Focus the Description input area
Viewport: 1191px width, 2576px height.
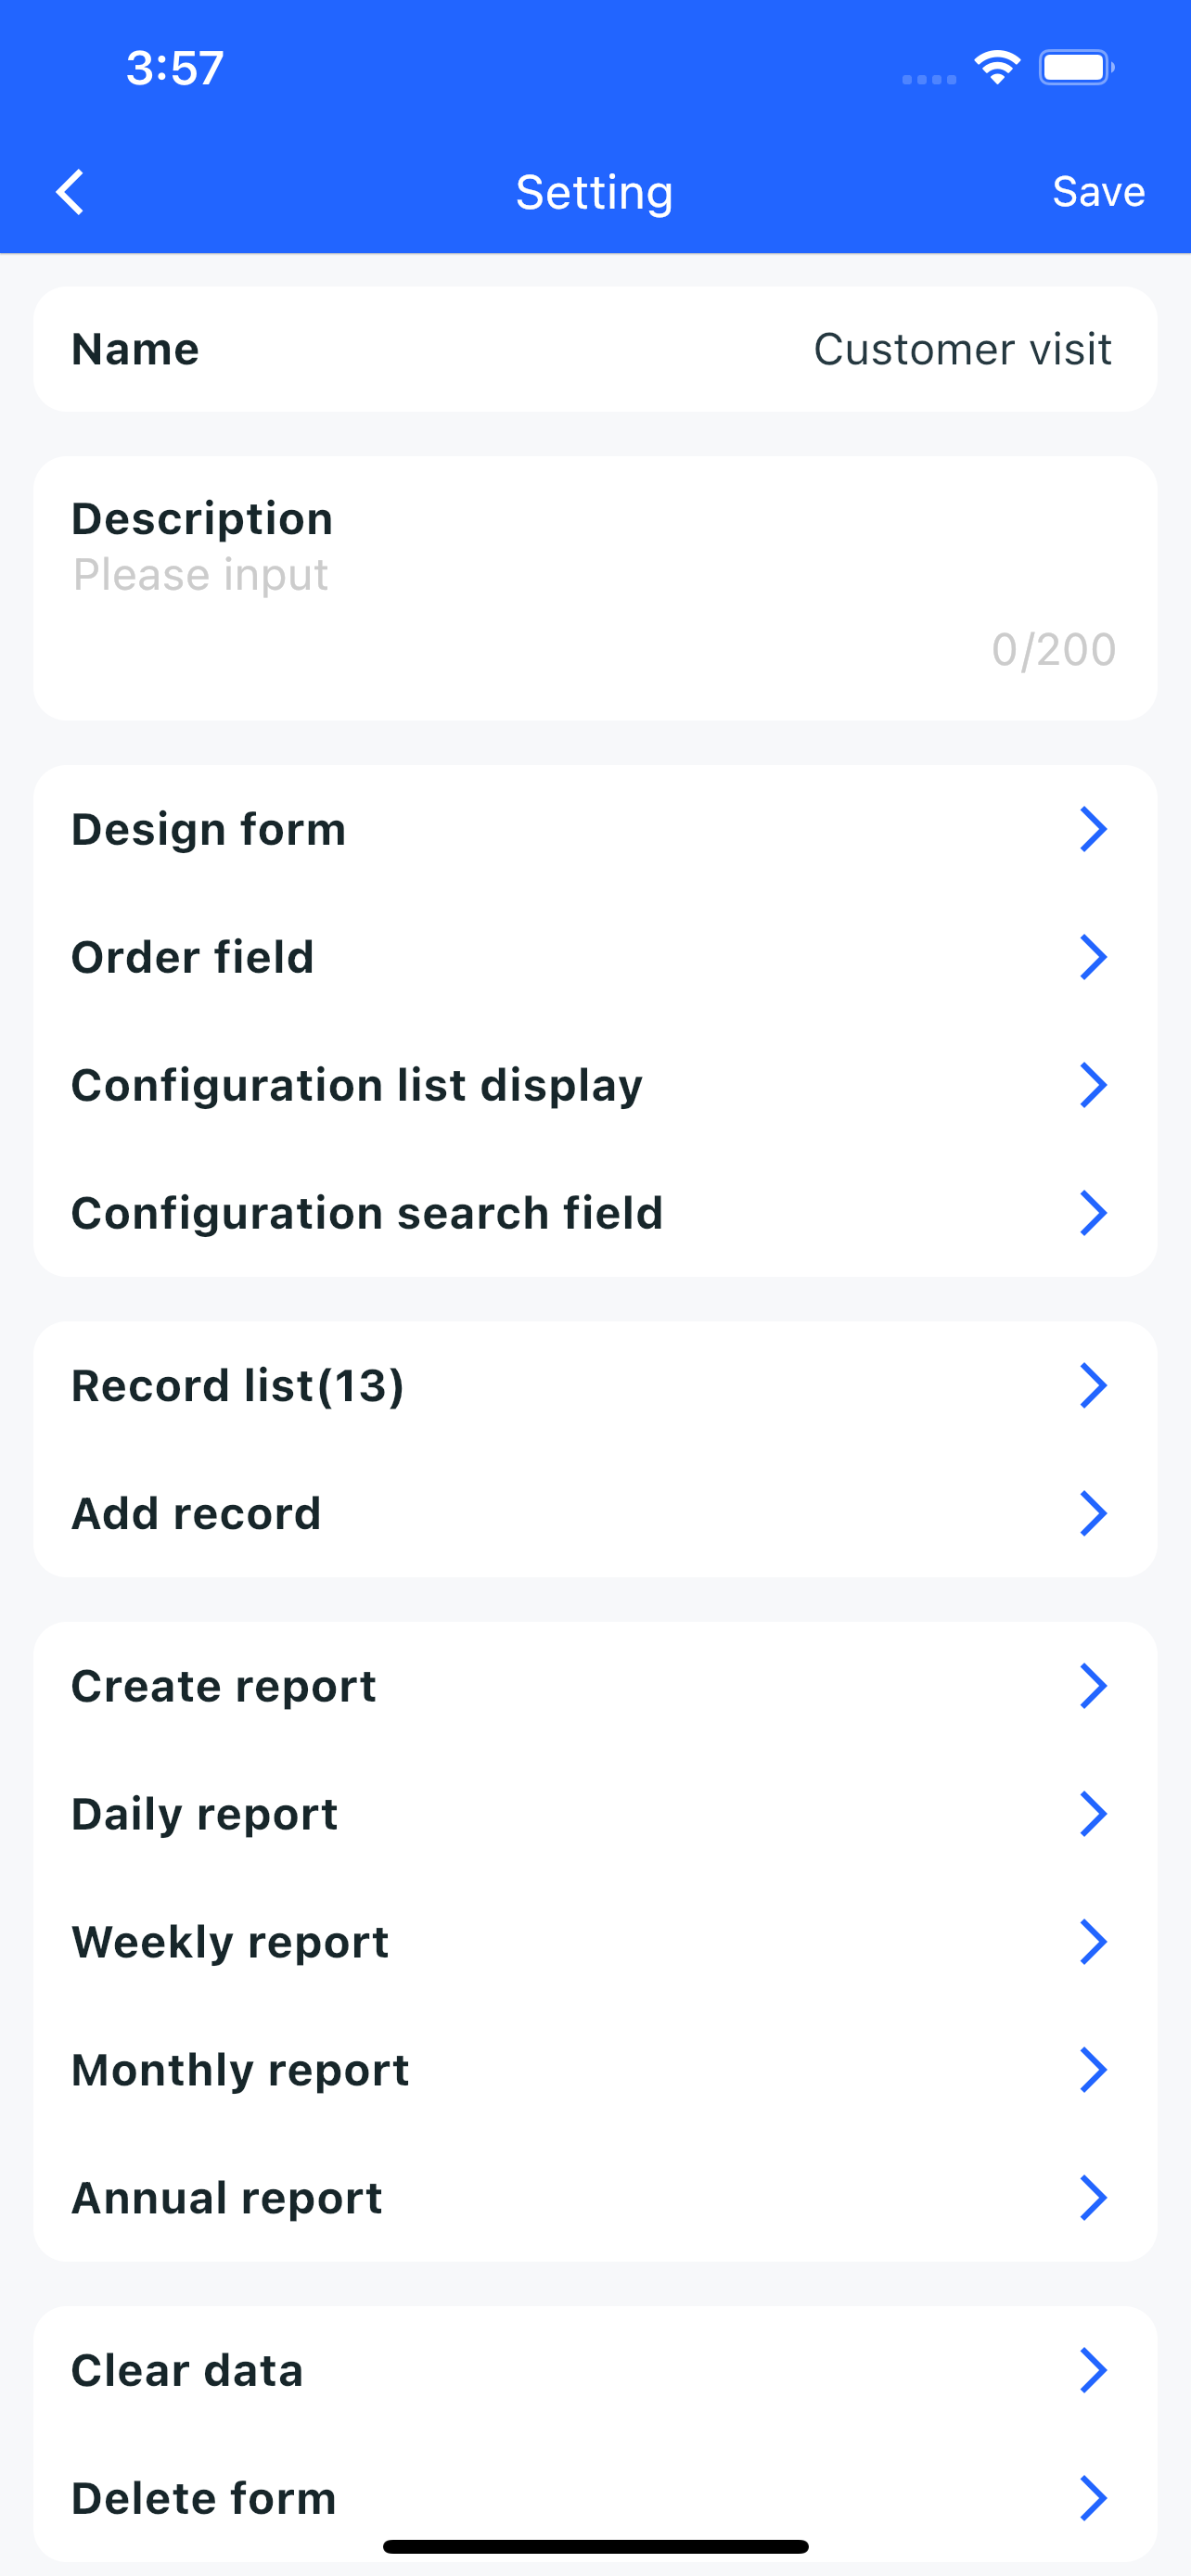pos(595,588)
